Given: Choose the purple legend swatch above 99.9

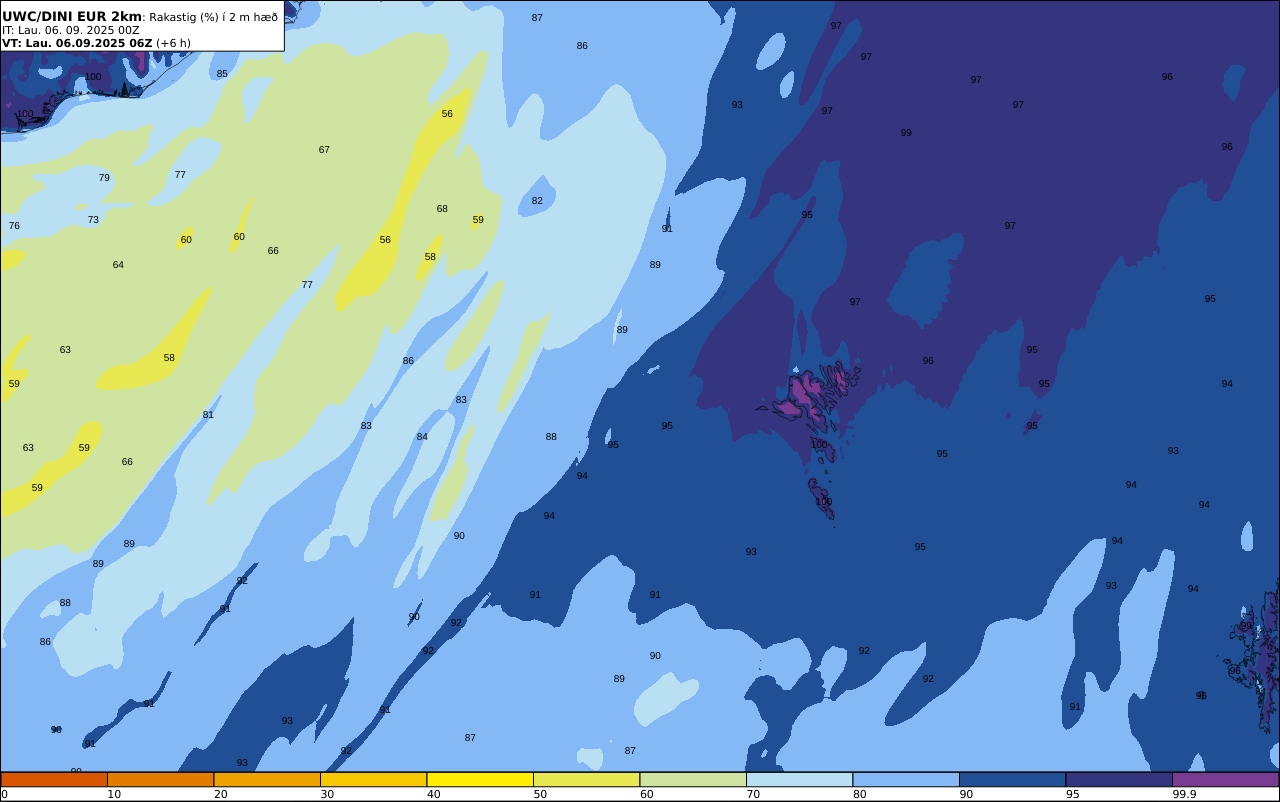Looking at the screenshot, I should (x=1225, y=779).
